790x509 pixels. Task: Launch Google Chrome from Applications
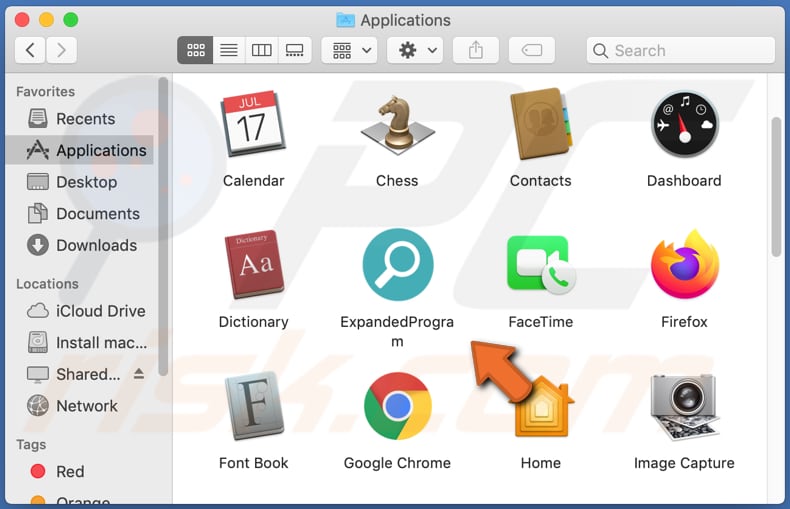click(397, 407)
